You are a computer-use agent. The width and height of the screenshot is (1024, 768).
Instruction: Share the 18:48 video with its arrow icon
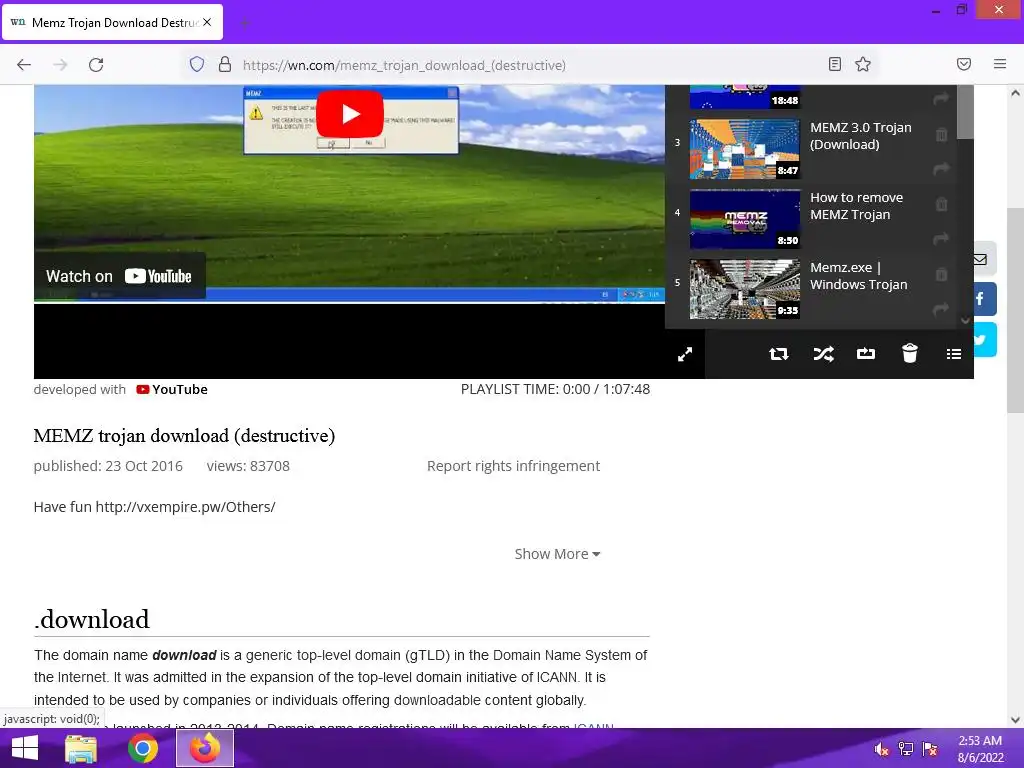pyautogui.click(x=941, y=99)
